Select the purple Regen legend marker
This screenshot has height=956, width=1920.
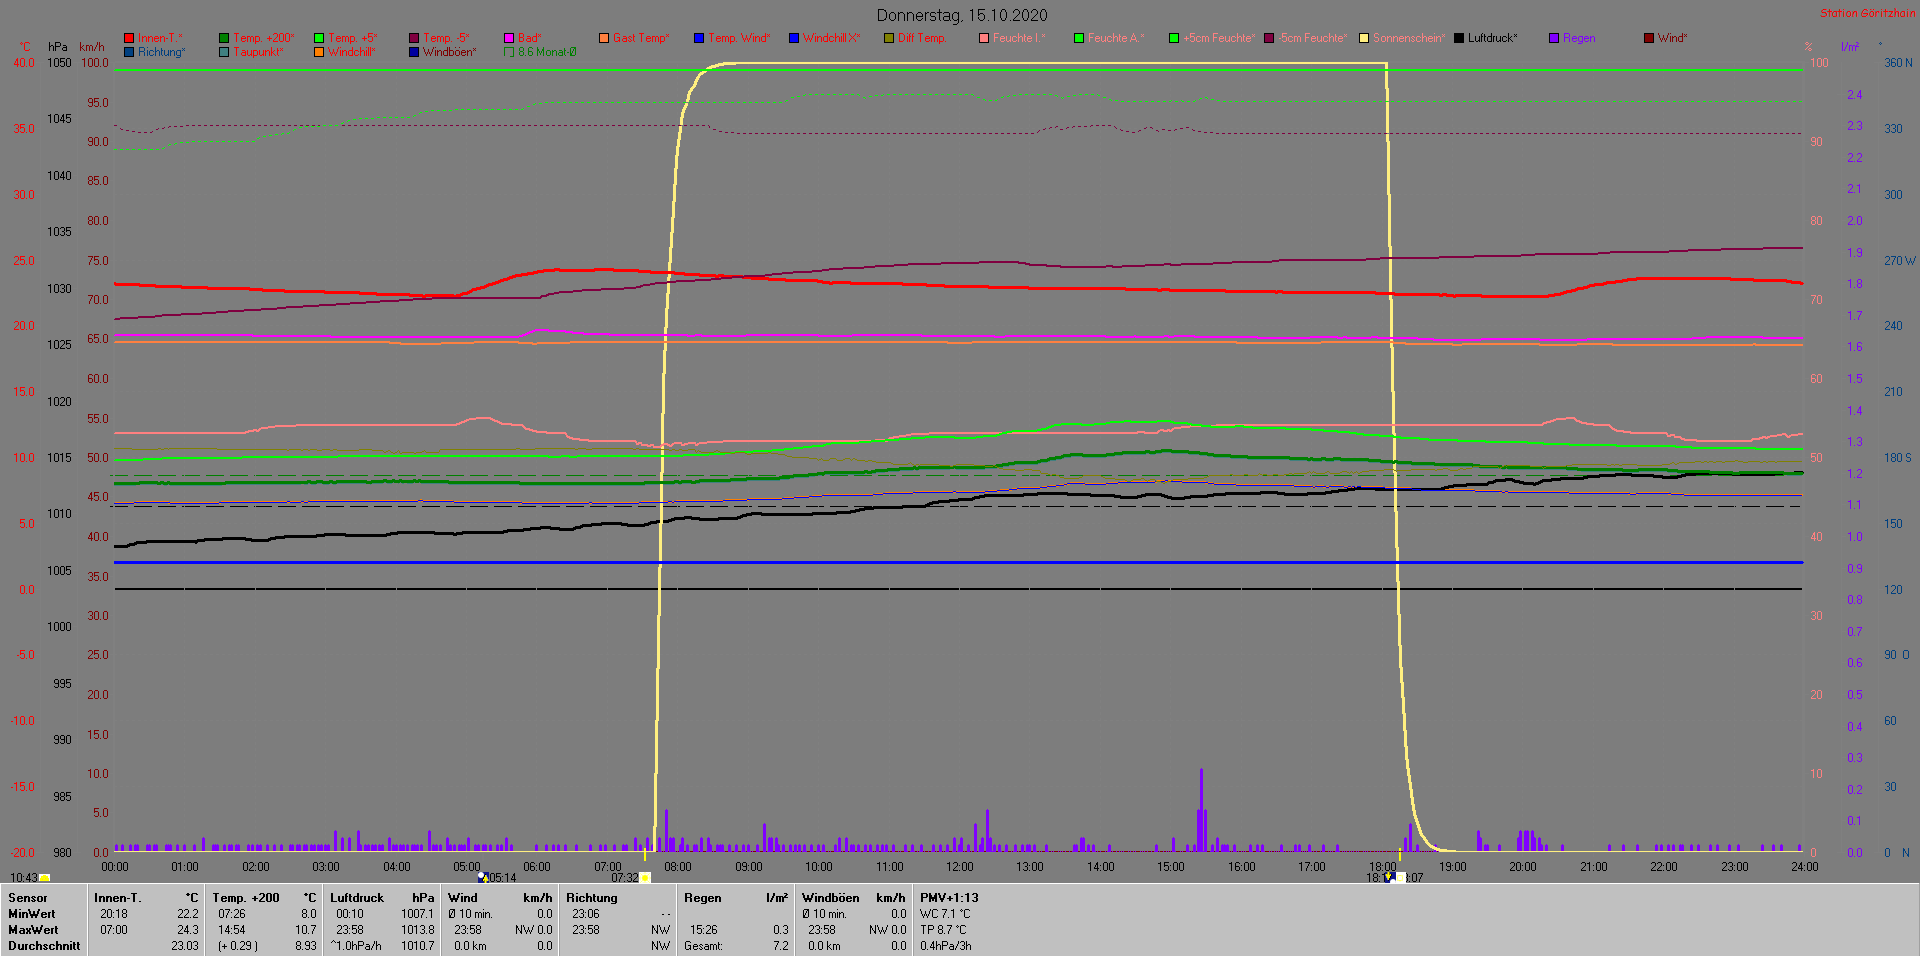[1554, 38]
